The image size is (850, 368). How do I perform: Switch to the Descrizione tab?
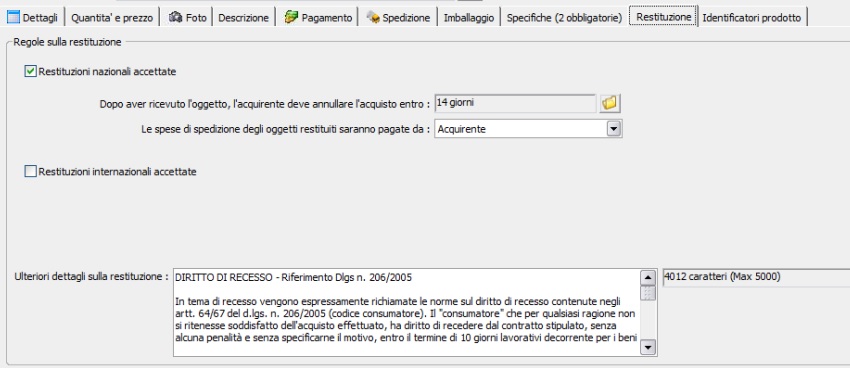[243, 17]
